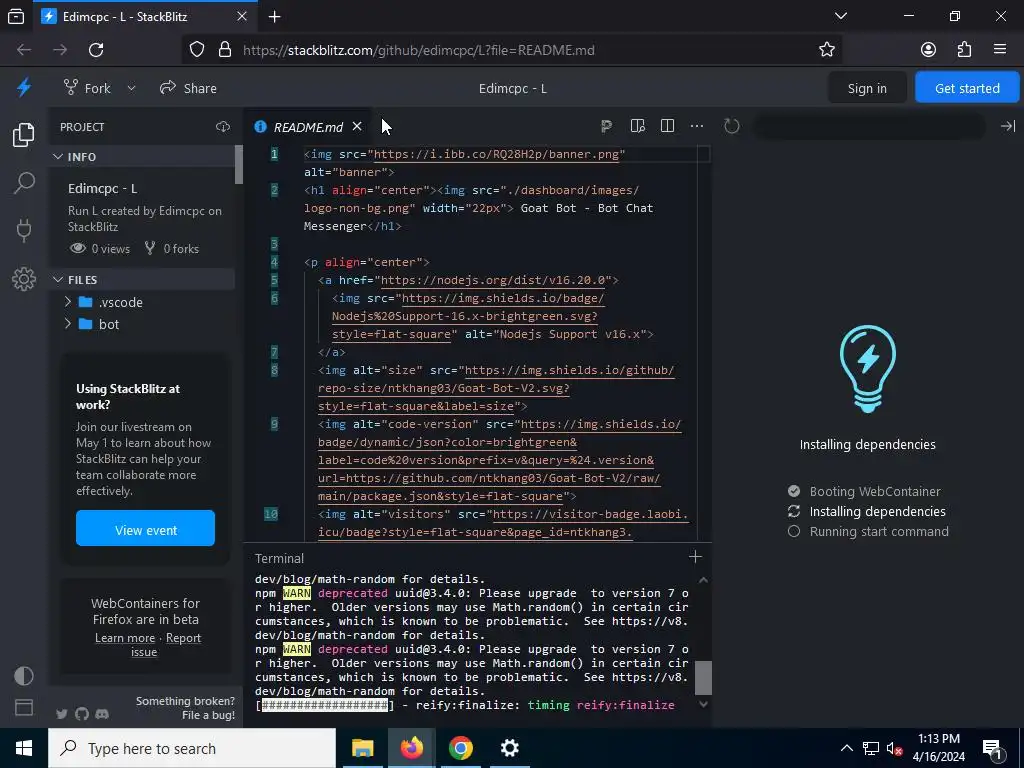Image resolution: width=1024 pixels, height=768 pixels.
Task: Click the site shield tracking icon
Action: click(197, 50)
